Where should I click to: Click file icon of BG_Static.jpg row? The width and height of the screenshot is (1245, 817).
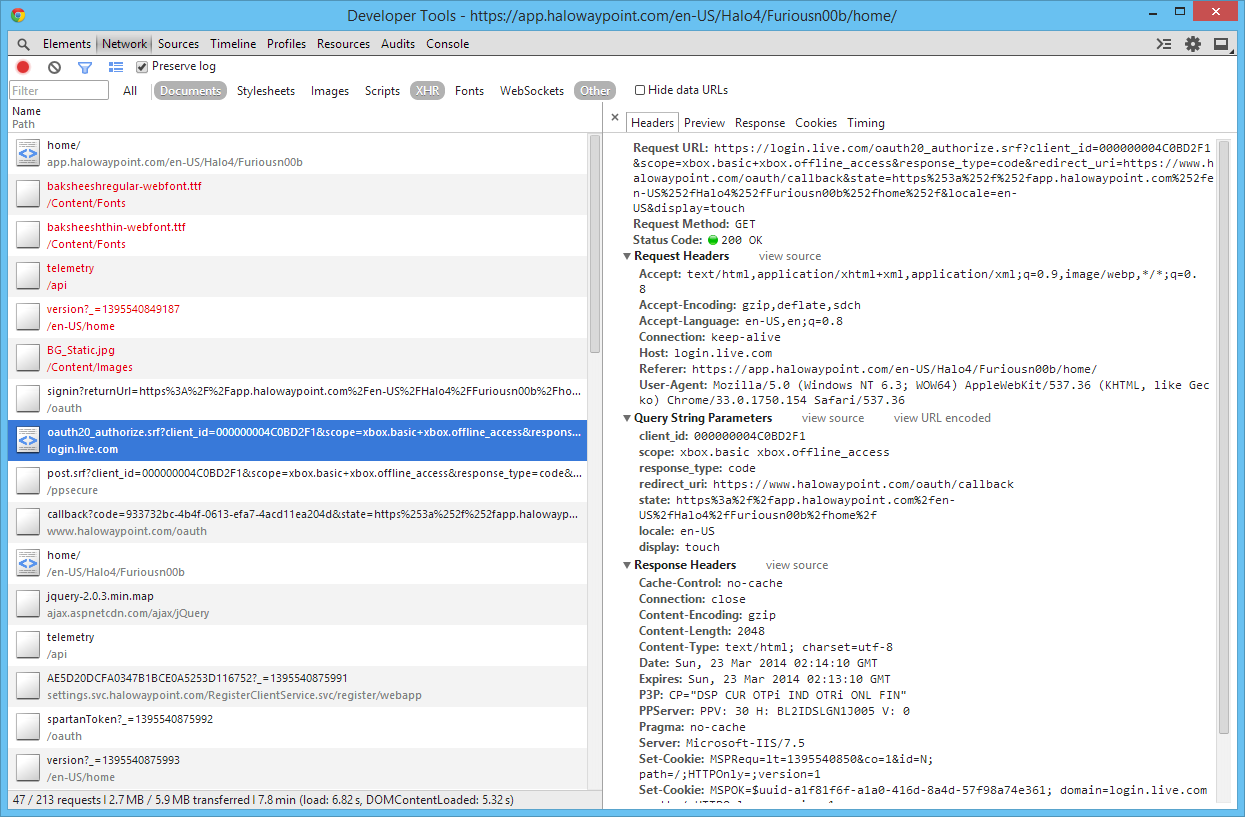28,358
